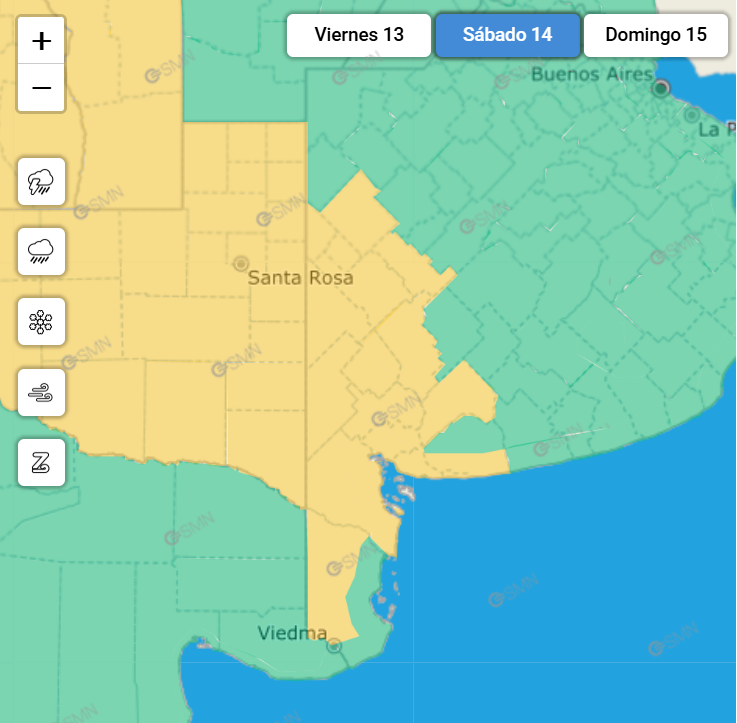Select the snow alerts snowflake icon
The height and width of the screenshot is (723, 737).
click(41, 322)
